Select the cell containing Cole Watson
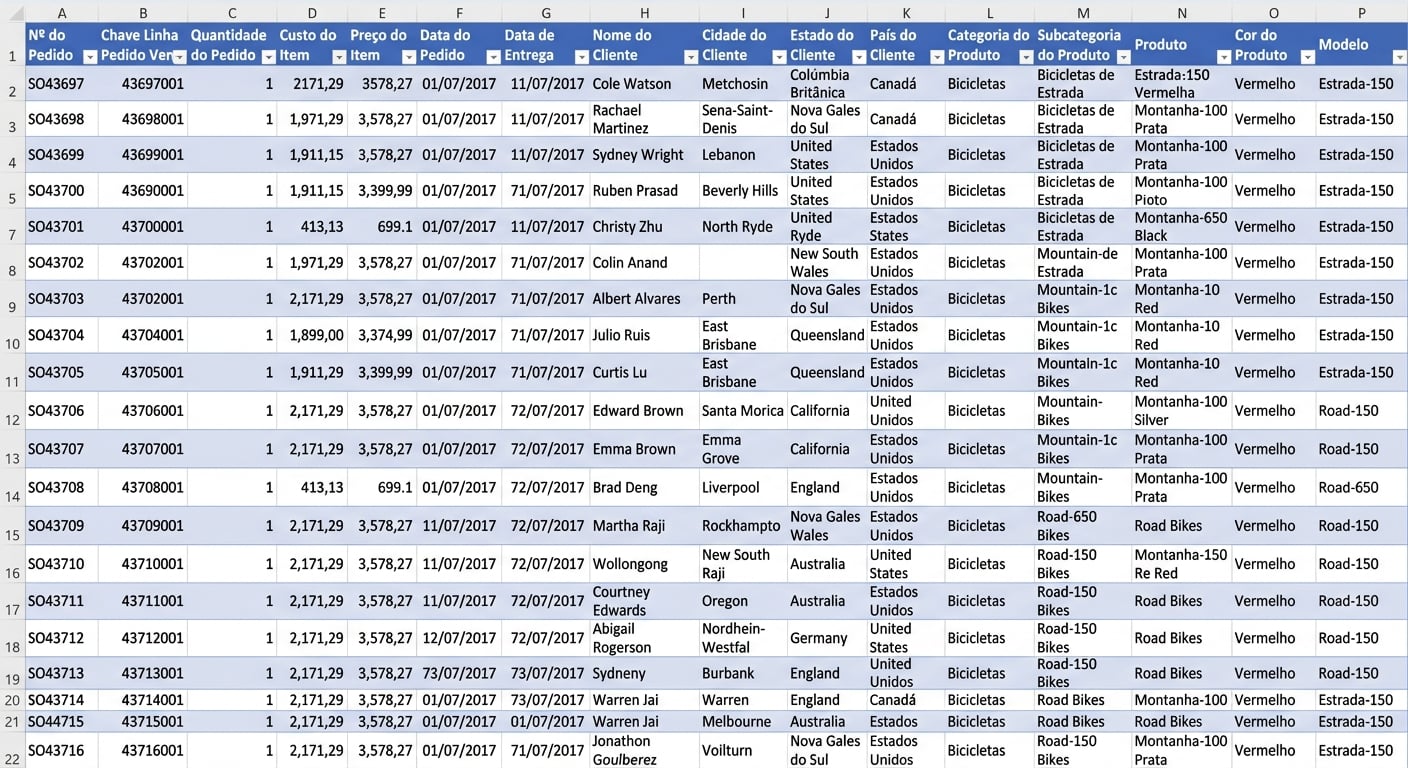Image resolution: width=1408 pixels, height=768 pixels. click(x=644, y=84)
